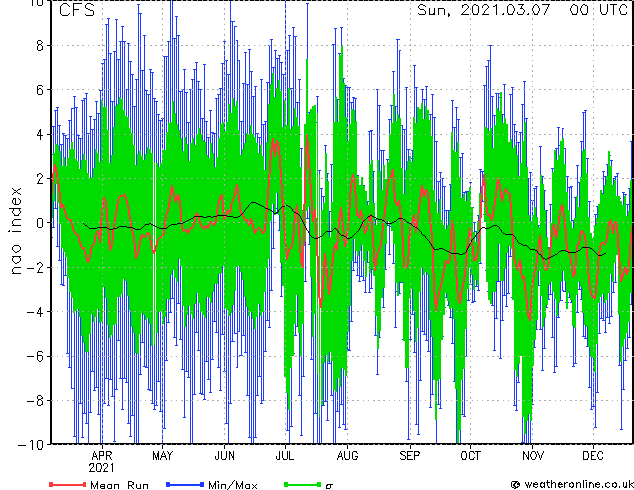The image size is (634, 490).
Task: Click the SEP month label
Action: pos(410,456)
